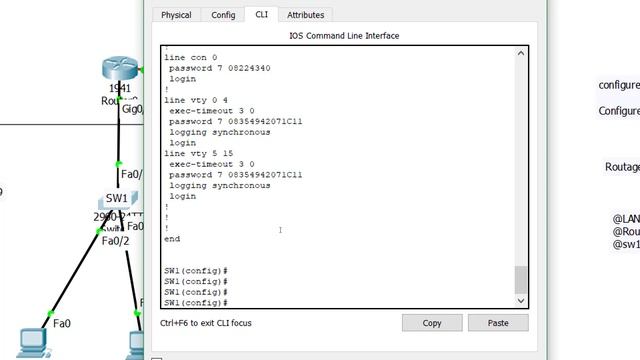Click the Copy button

point(432,323)
